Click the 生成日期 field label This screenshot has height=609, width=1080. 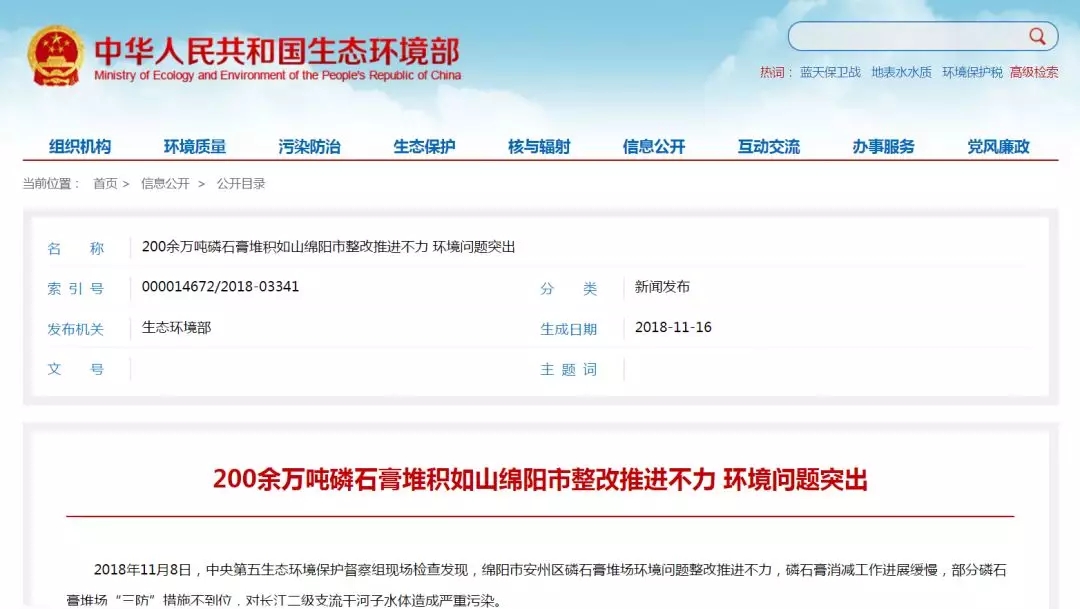pyautogui.click(x=568, y=329)
